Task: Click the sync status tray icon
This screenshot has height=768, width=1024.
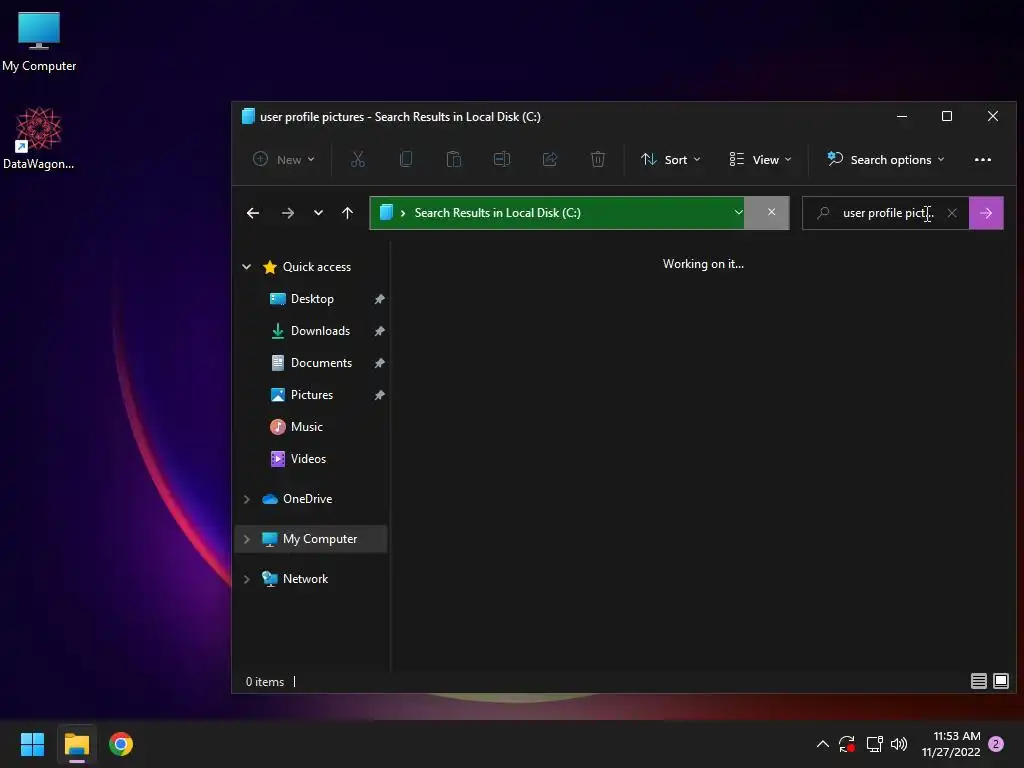Action: (847, 744)
